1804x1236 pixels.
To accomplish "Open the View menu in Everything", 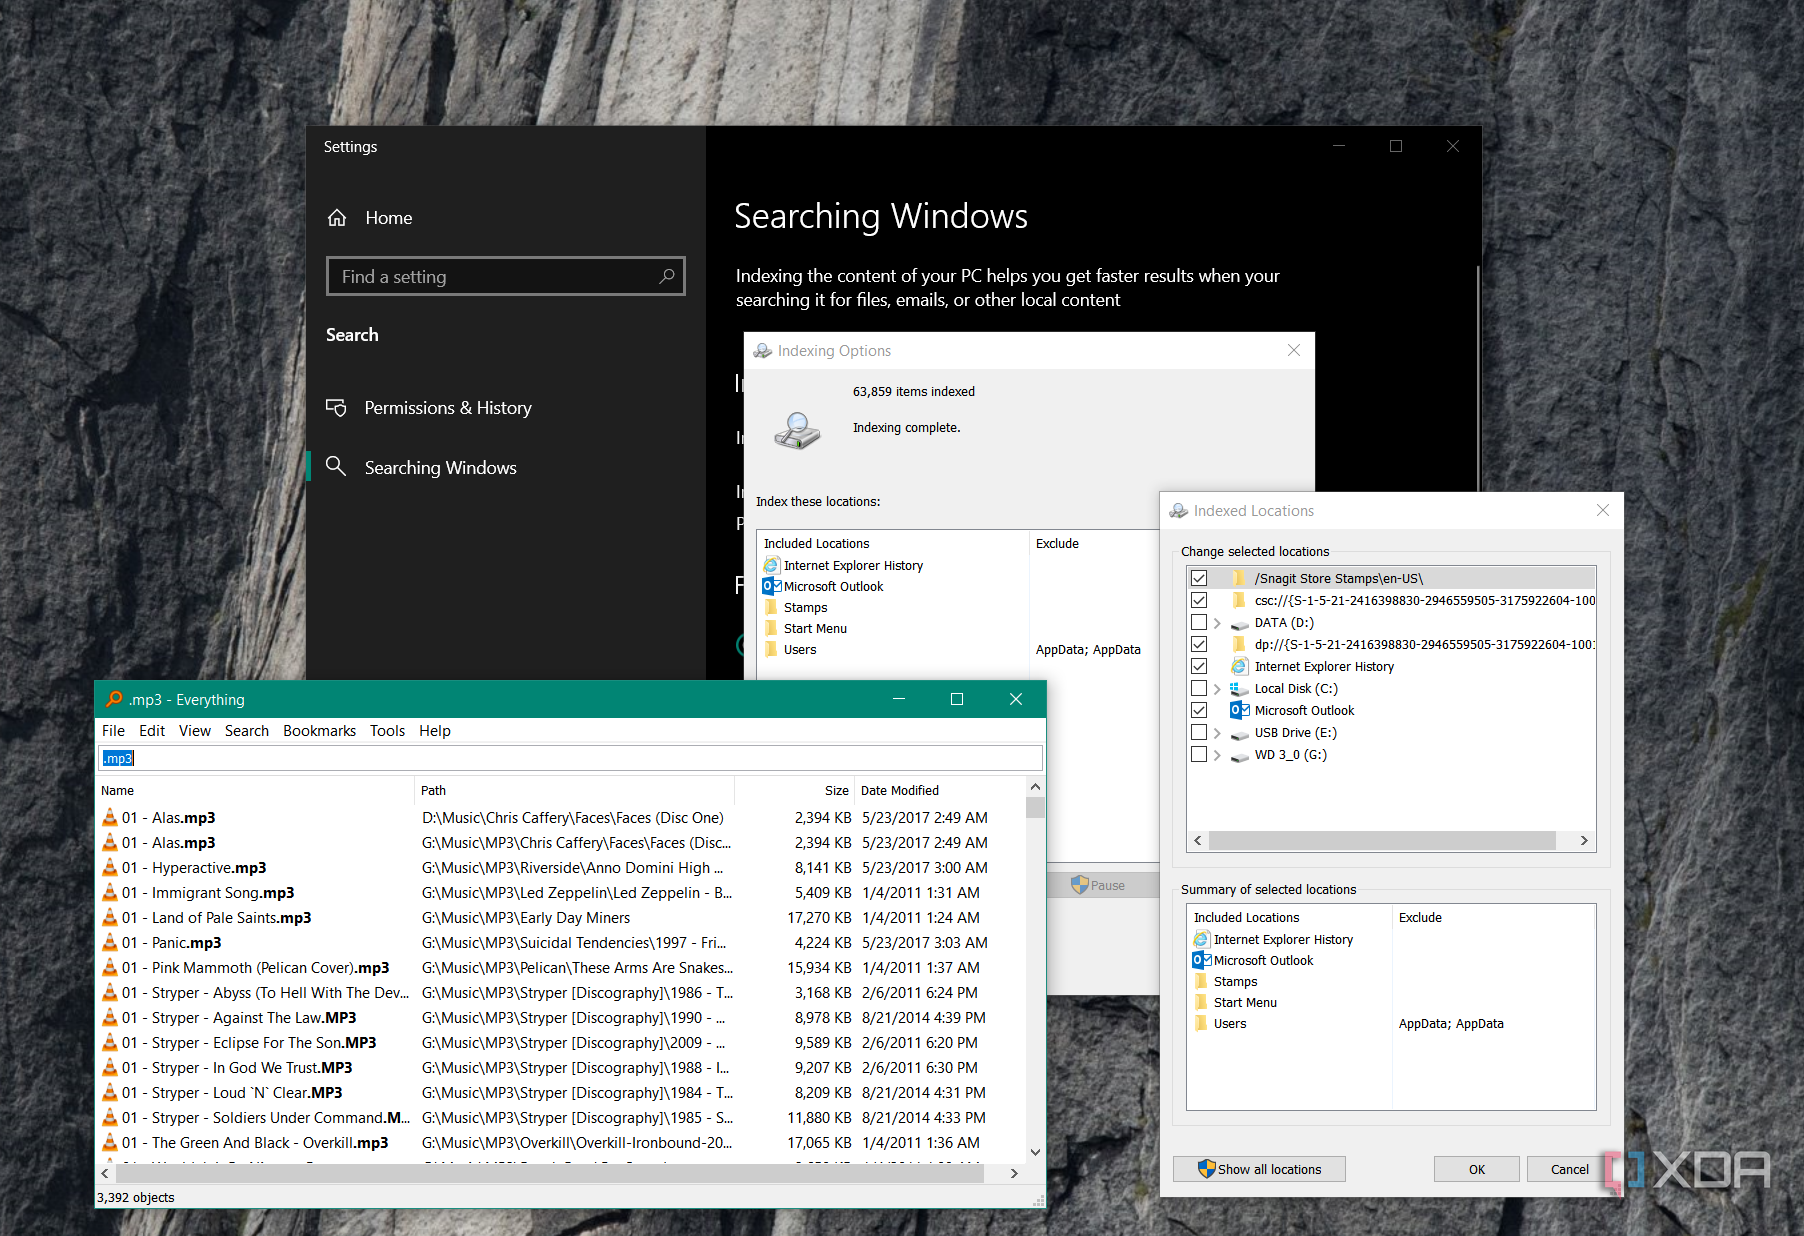I will pyautogui.click(x=195, y=731).
